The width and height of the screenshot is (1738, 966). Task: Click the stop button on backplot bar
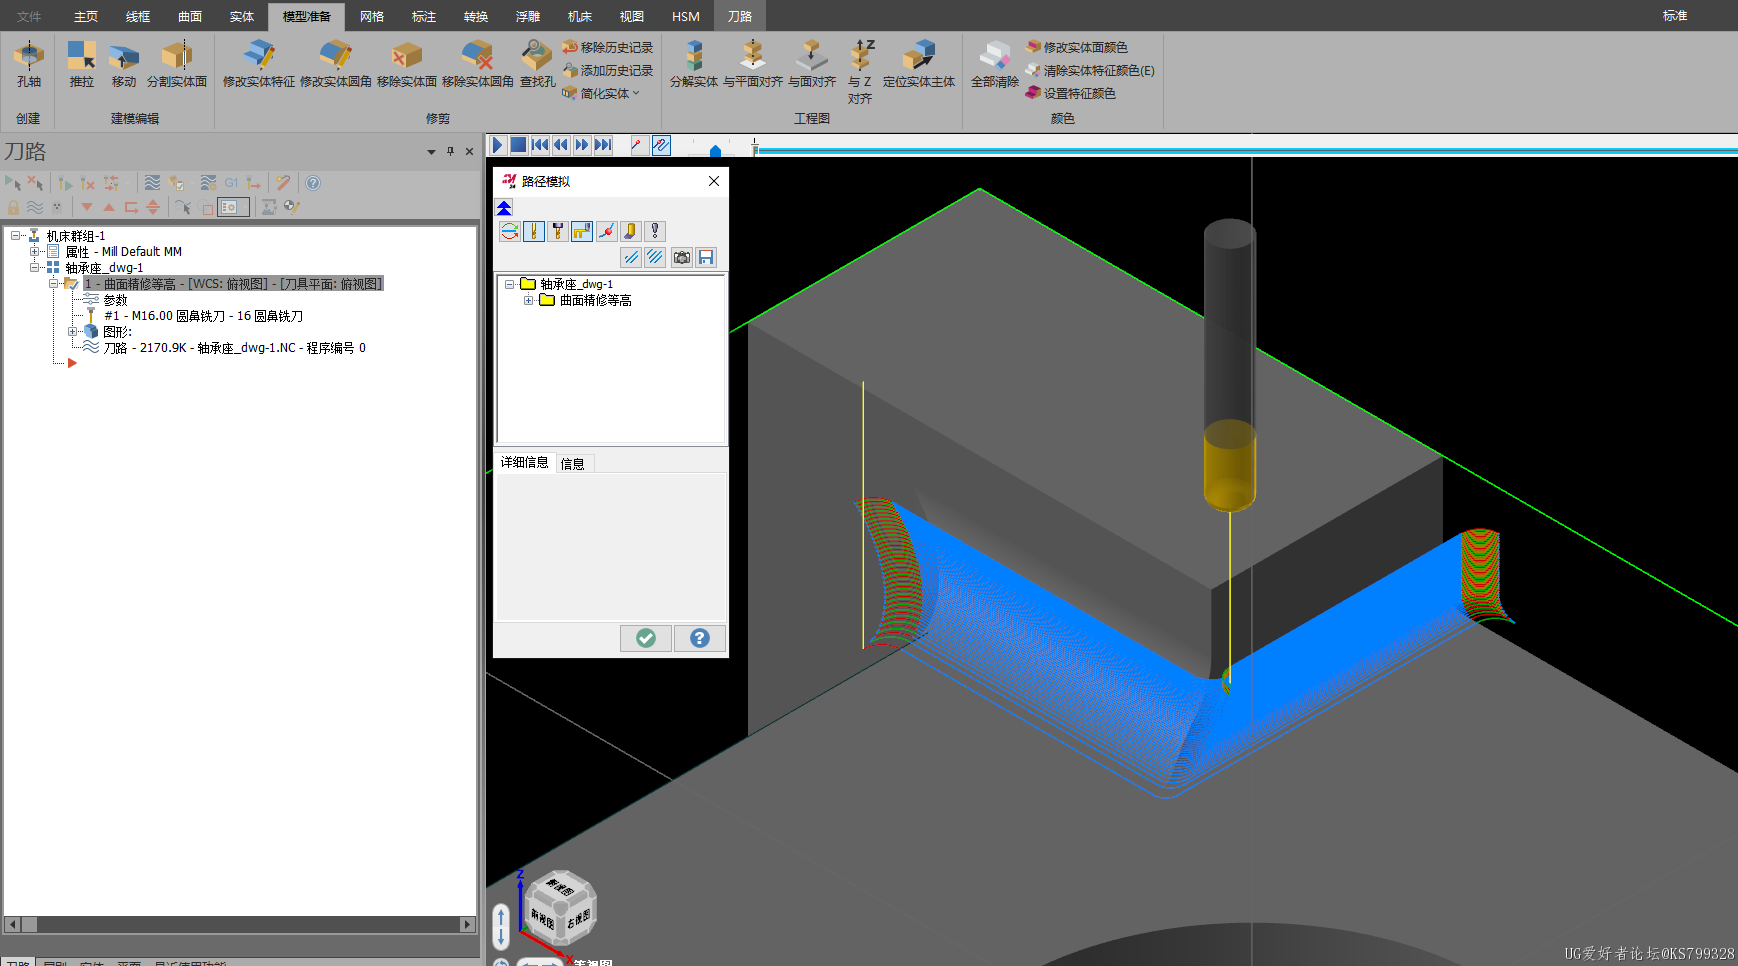point(518,145)
